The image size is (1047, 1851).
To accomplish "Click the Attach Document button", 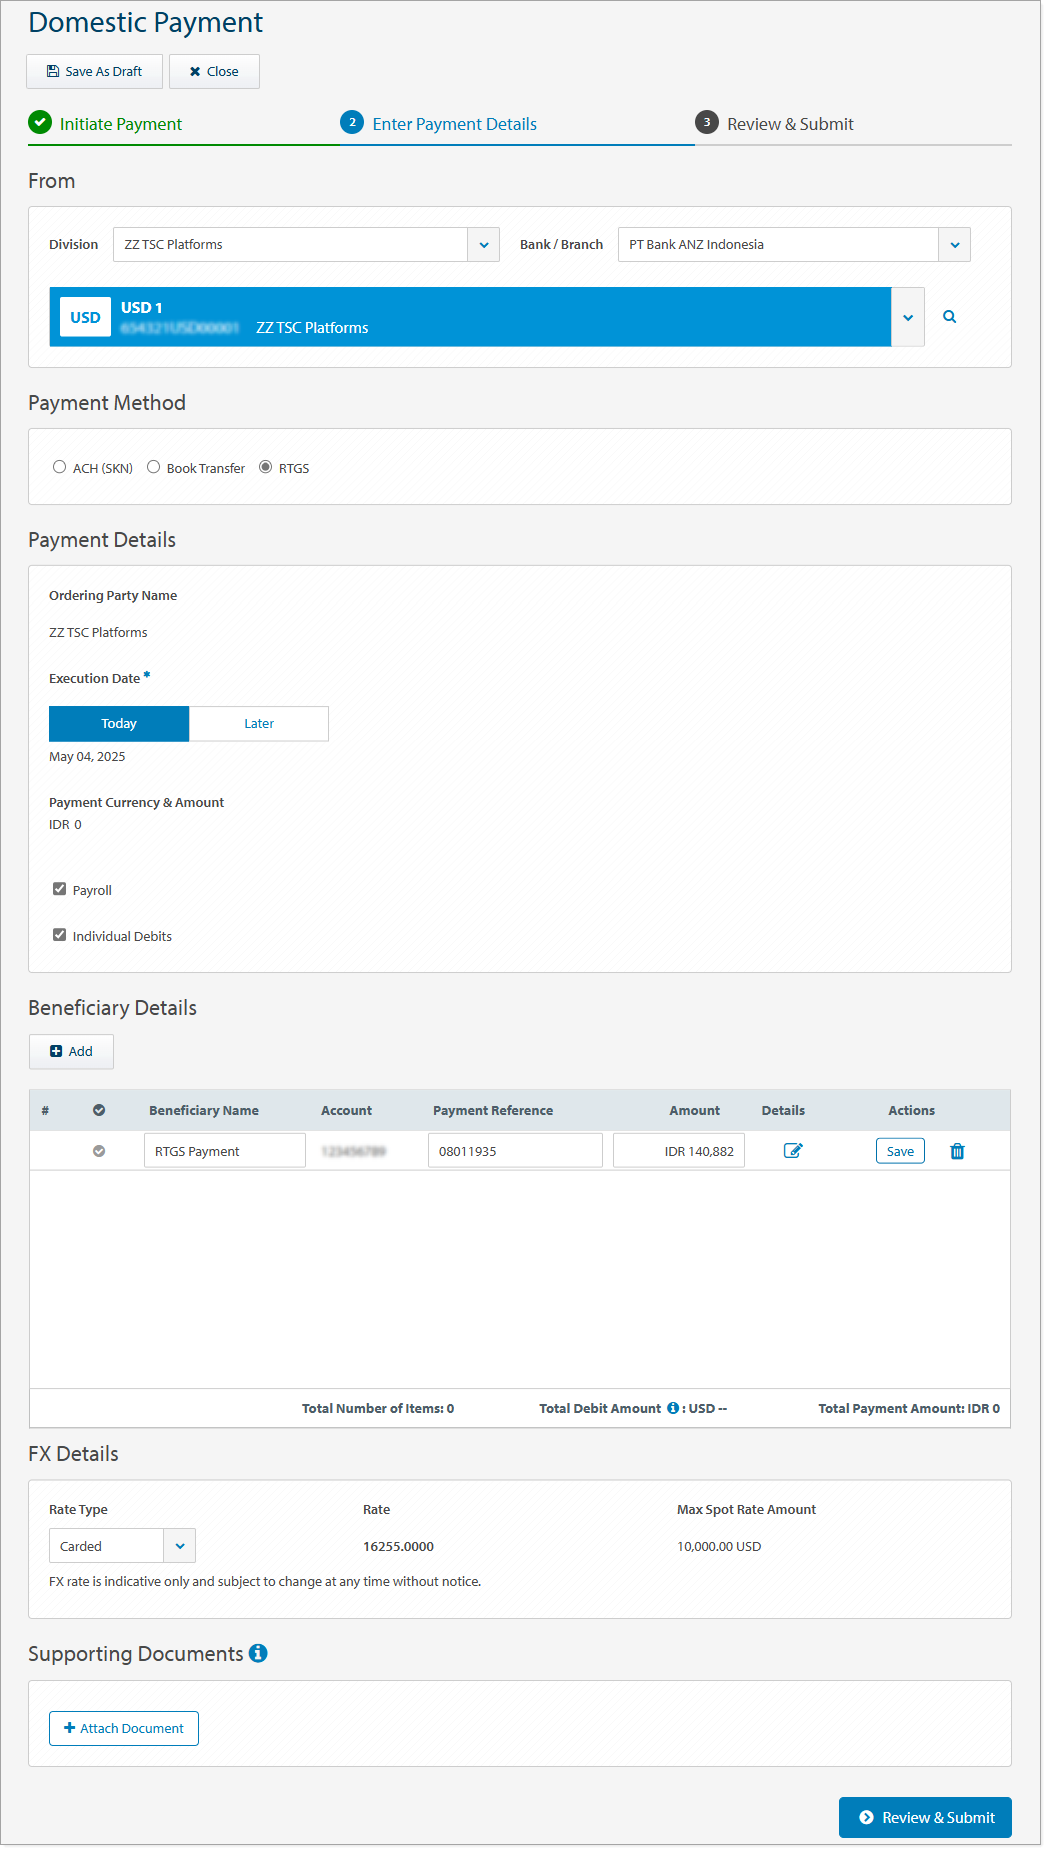I will pyautogui.click(x=124, y=1728).
